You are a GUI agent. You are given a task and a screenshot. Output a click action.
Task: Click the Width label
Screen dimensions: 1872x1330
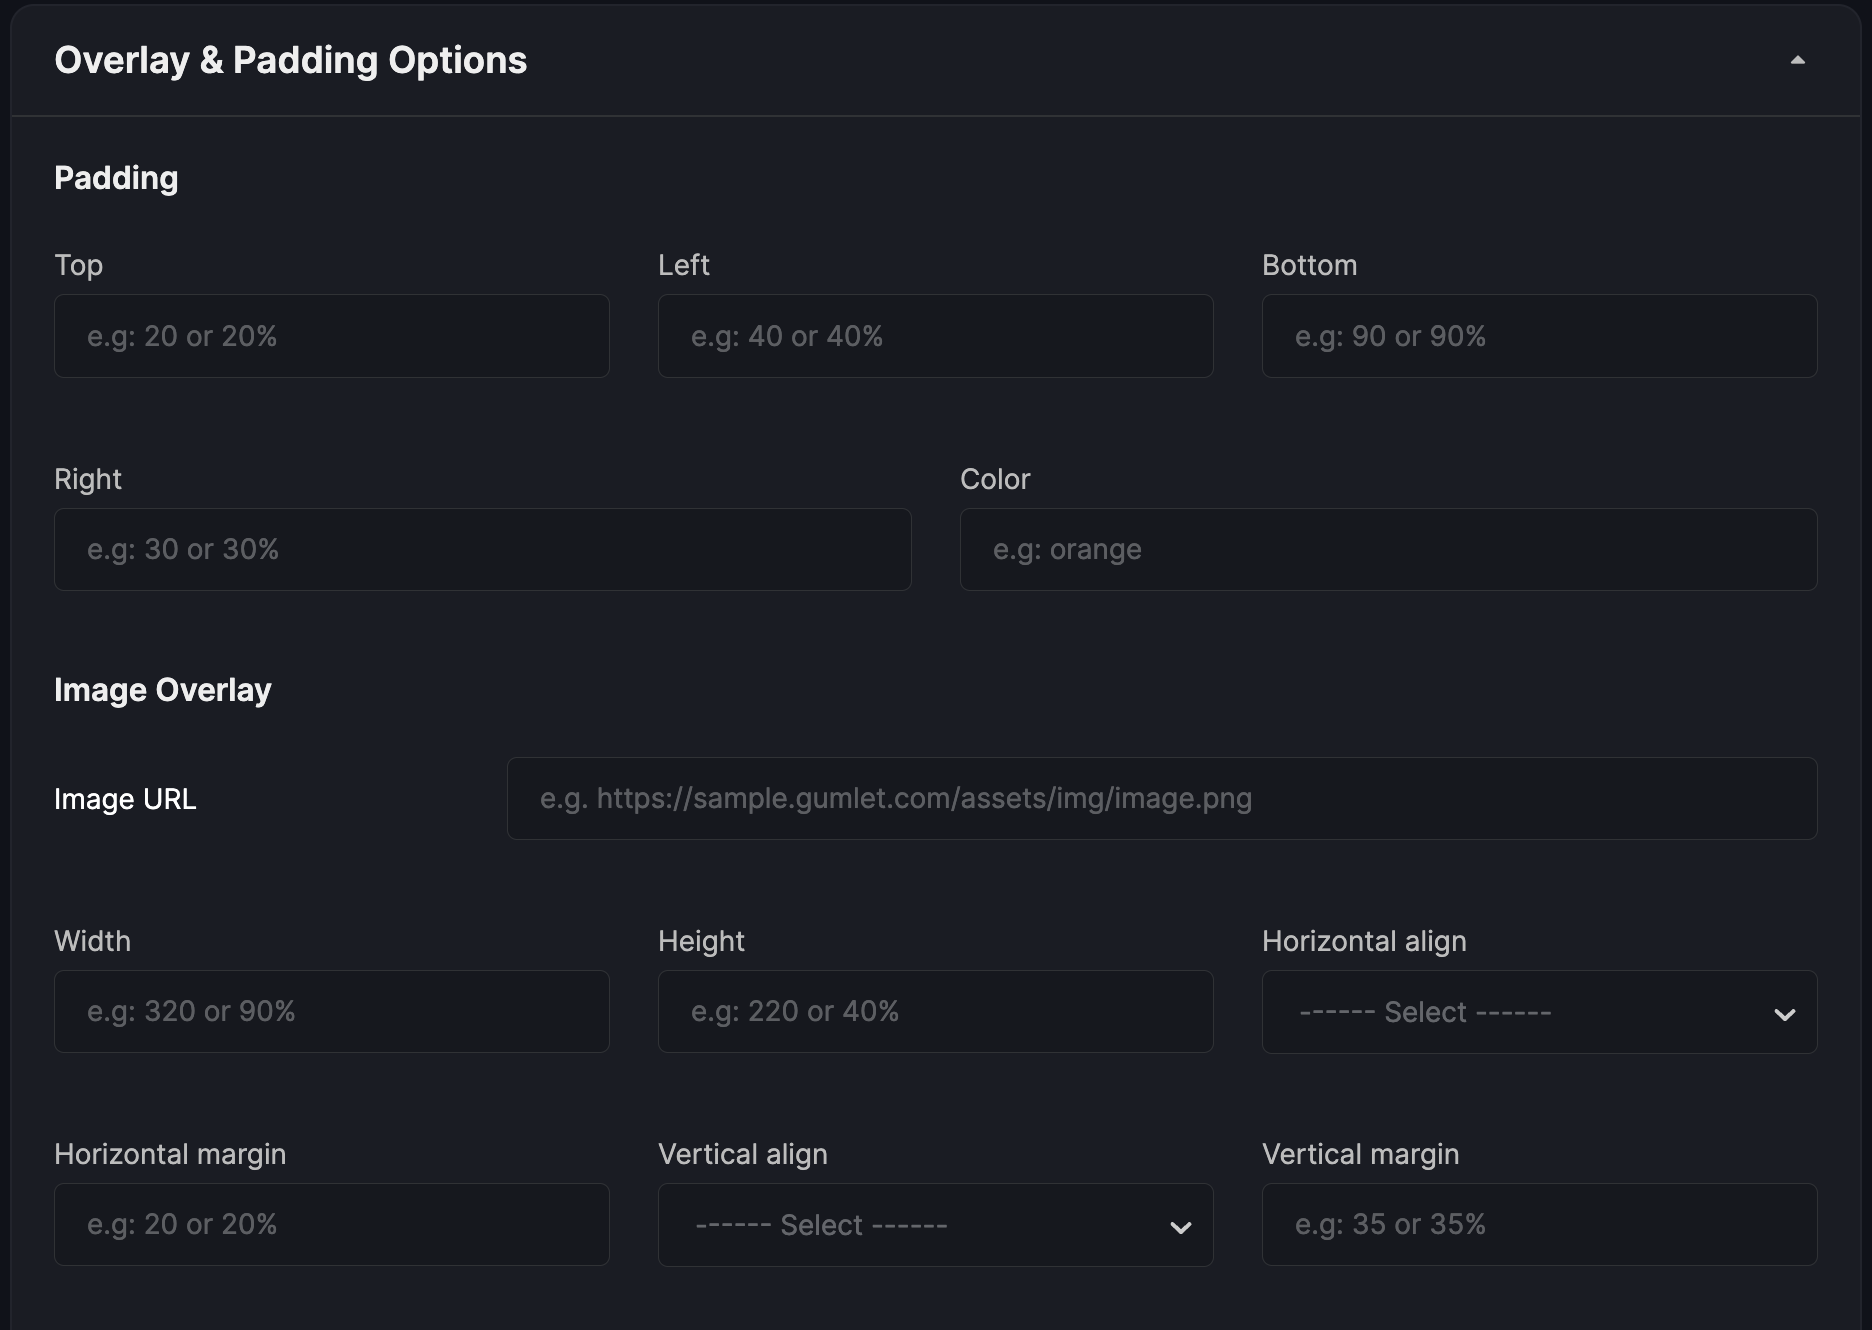[x=93, y=941]
